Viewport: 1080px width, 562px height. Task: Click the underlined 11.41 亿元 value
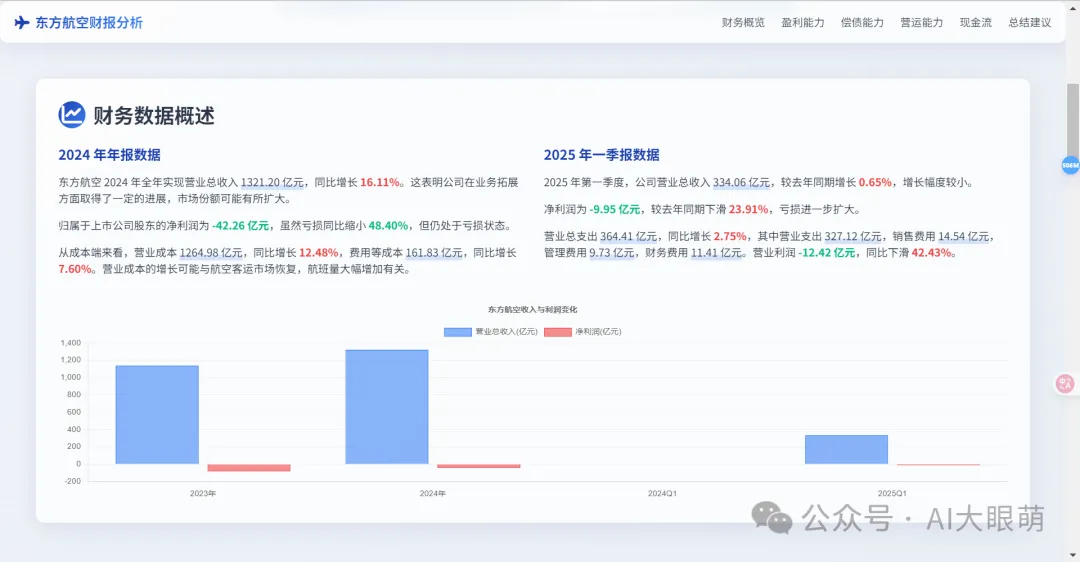pos(716,253)
